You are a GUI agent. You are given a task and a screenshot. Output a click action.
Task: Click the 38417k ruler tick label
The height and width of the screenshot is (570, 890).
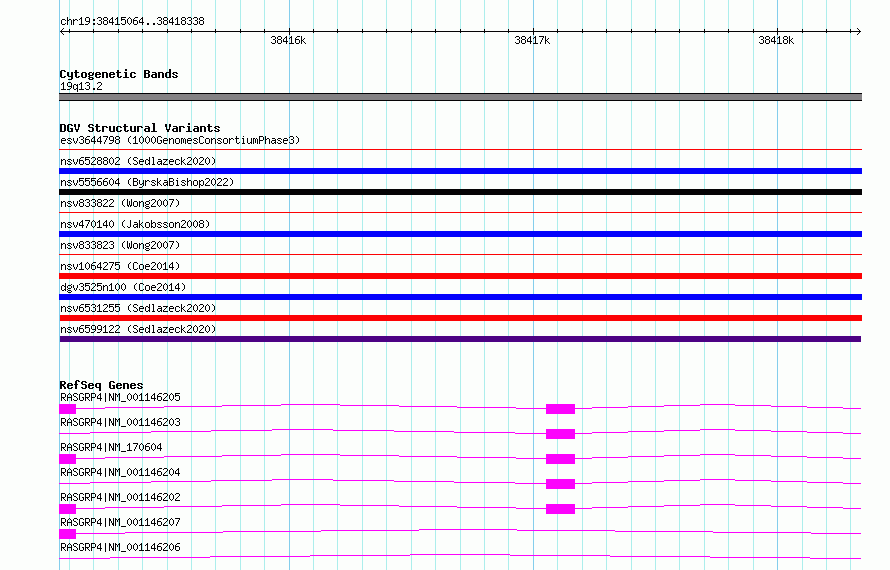(x=532, y=40)
